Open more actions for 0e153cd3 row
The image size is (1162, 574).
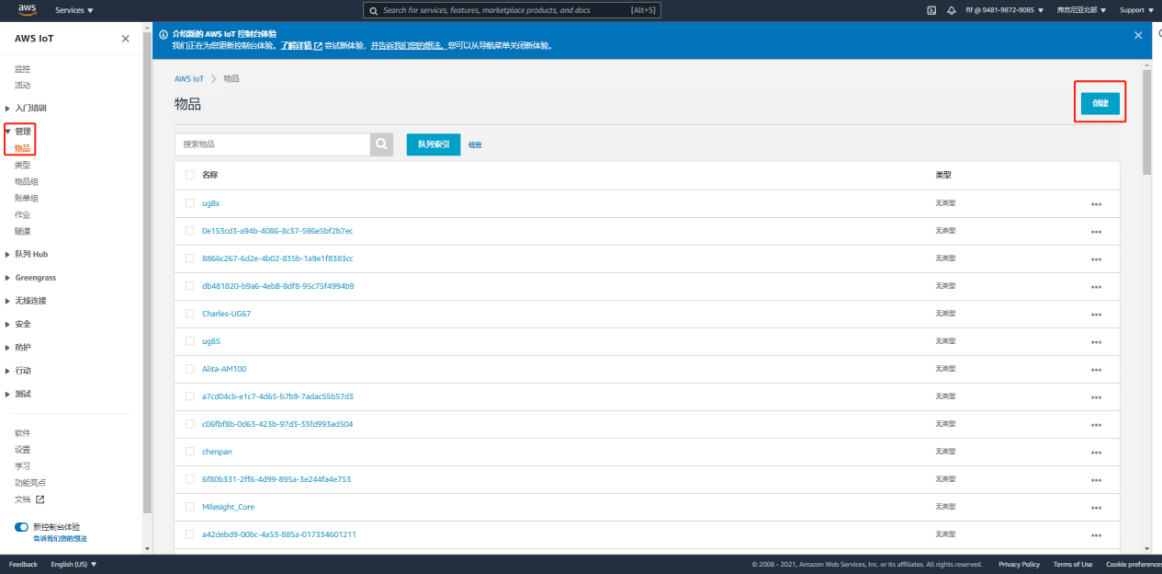pos(1096,232)
